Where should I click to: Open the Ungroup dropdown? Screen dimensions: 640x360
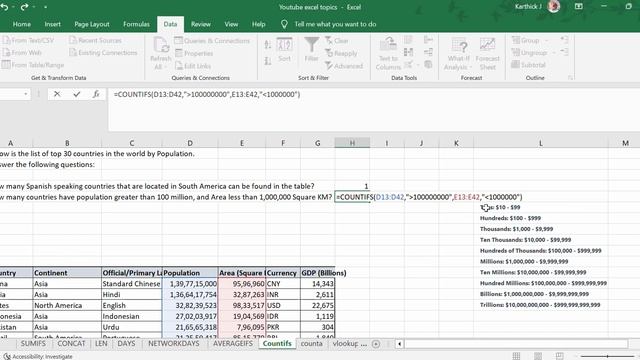(533, 53)
